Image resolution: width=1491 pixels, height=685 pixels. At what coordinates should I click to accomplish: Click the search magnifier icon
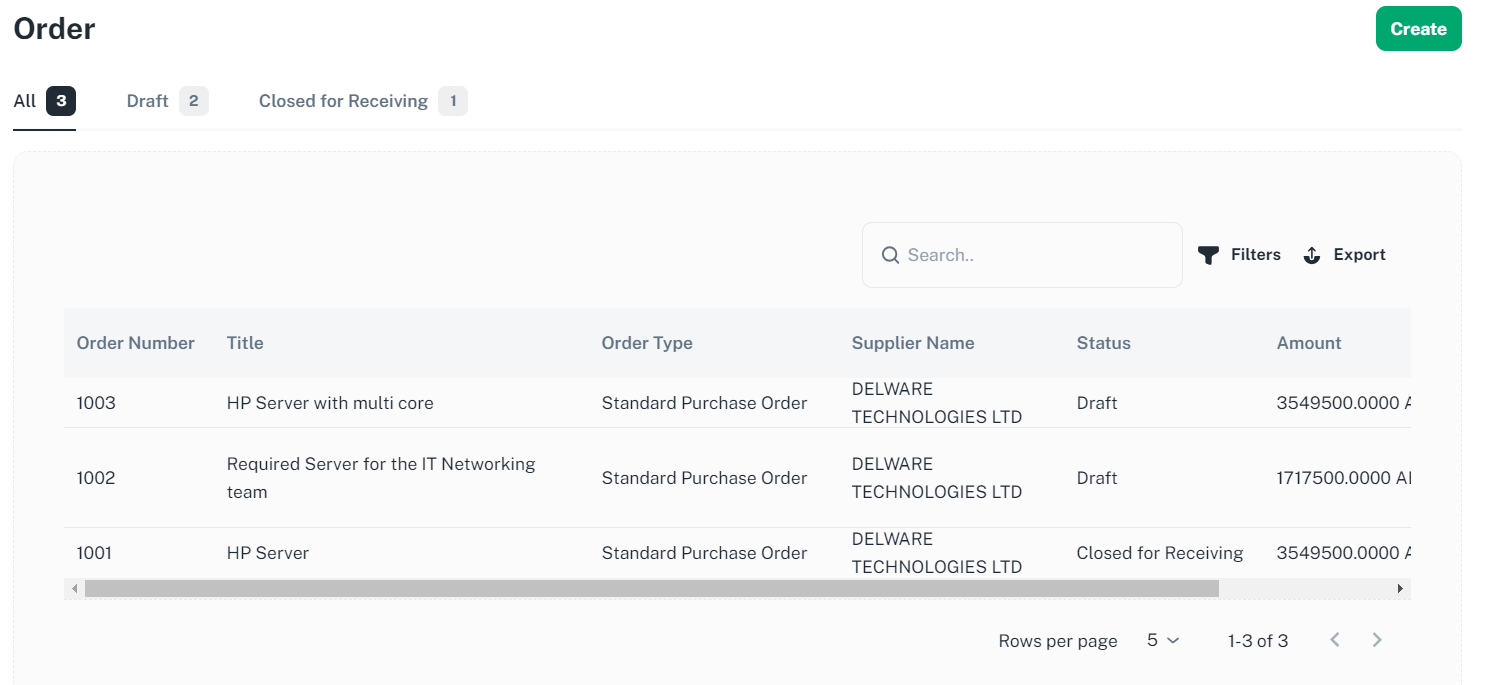coord(890,255)
